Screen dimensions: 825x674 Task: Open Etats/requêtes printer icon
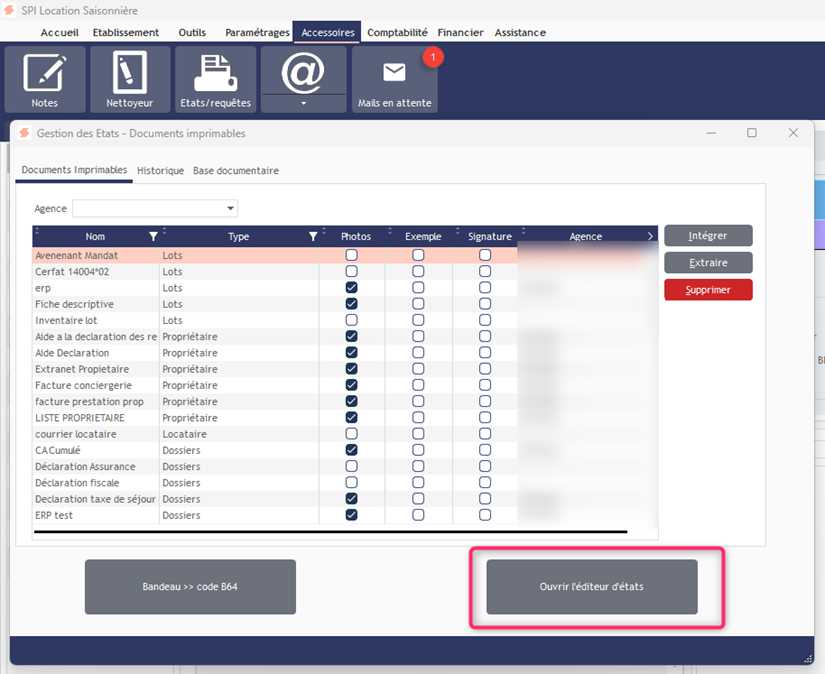click(215, 73)
